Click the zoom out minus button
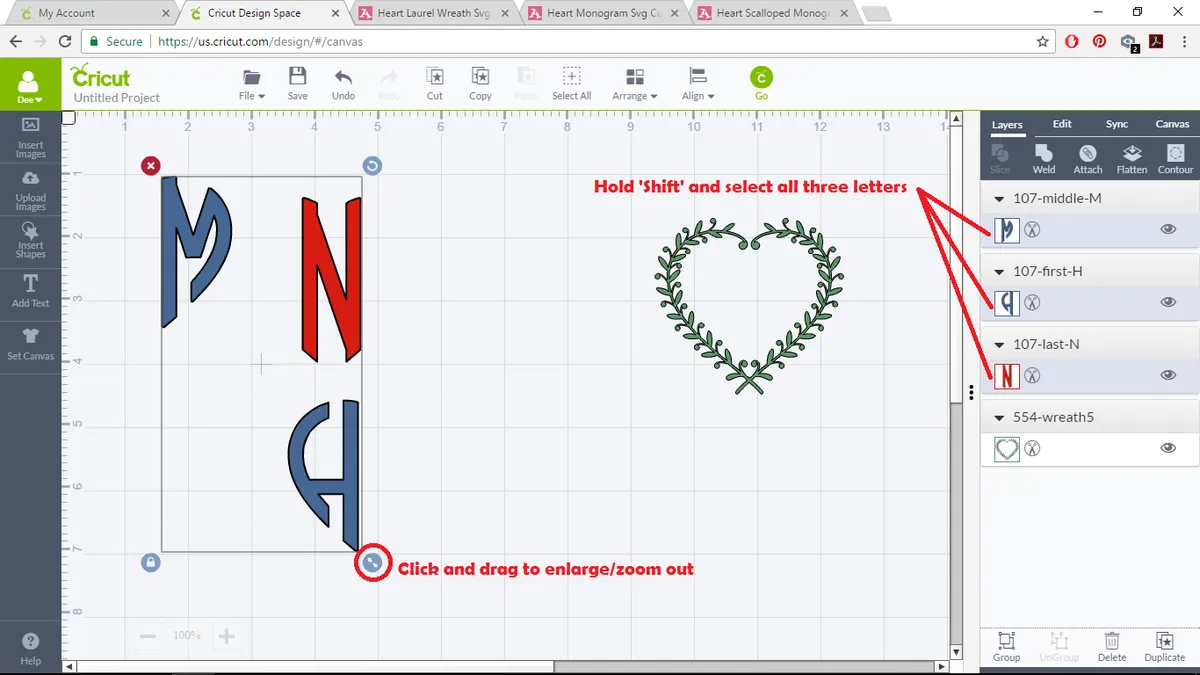Image resolution: width=1200 pixels, height=675 pixels. click(x=148, y=636)
